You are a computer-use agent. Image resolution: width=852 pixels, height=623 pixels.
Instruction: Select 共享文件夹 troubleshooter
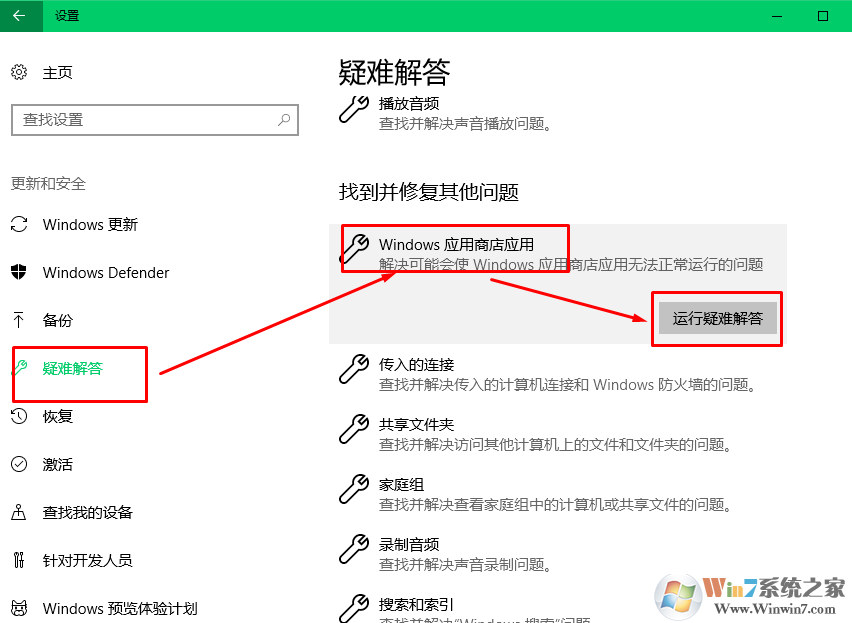[x=416, y=425]
